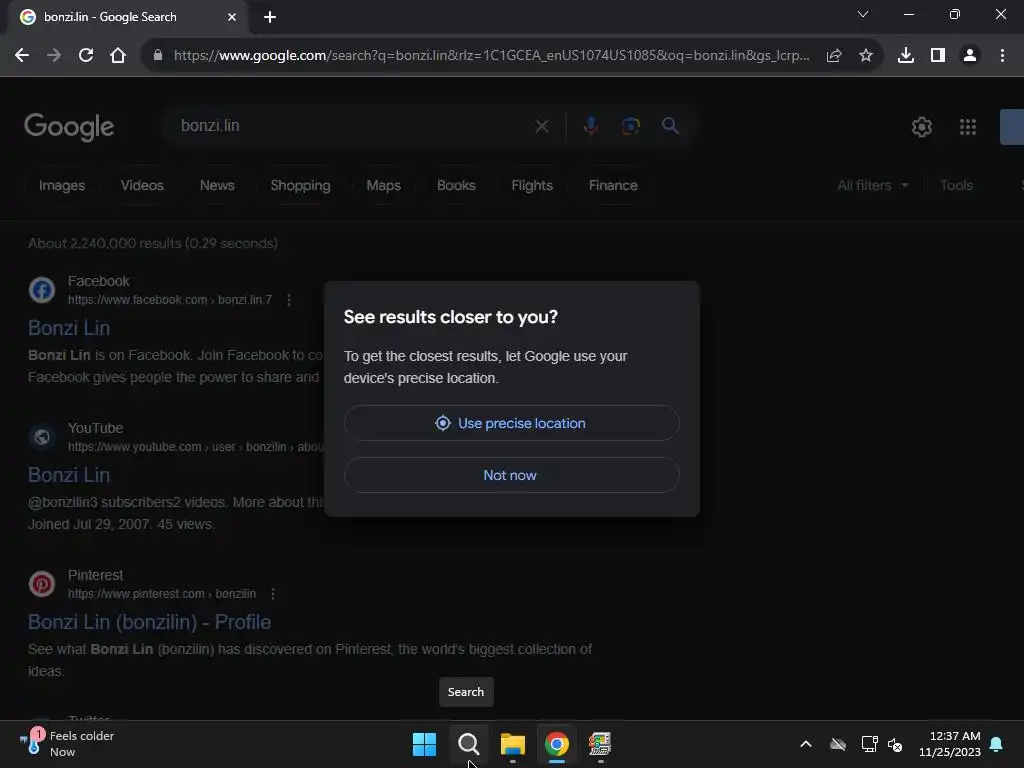Open the search Tools option
1024x768 pixels.
956,185
